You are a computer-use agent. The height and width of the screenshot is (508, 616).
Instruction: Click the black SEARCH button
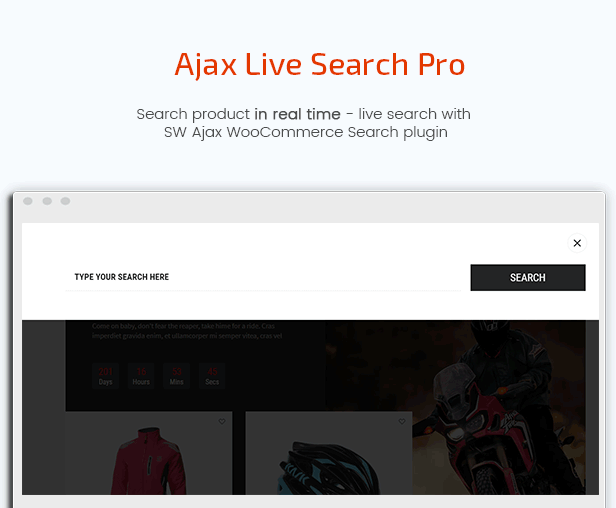(528, 278)
